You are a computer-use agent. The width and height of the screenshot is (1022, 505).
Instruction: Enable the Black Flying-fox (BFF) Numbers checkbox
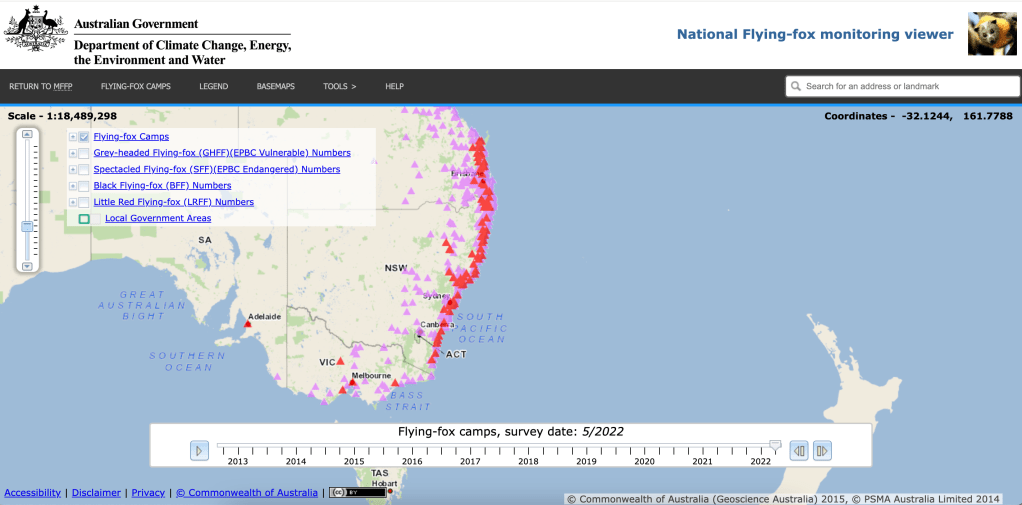[x=84, y=186]
